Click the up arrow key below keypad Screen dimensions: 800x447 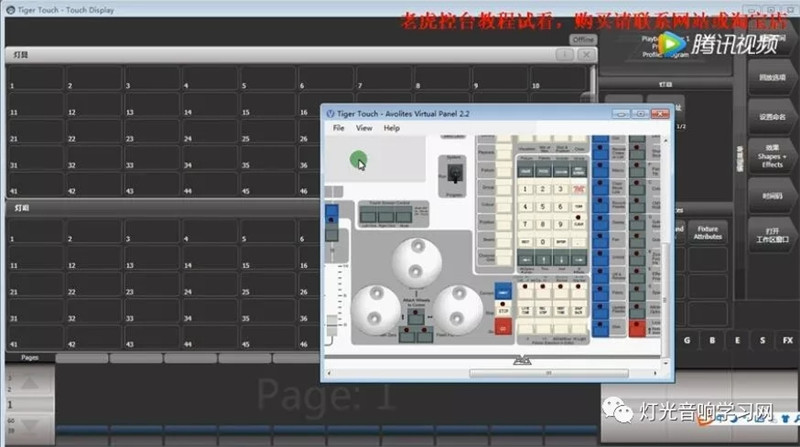[x=543, y=259]
